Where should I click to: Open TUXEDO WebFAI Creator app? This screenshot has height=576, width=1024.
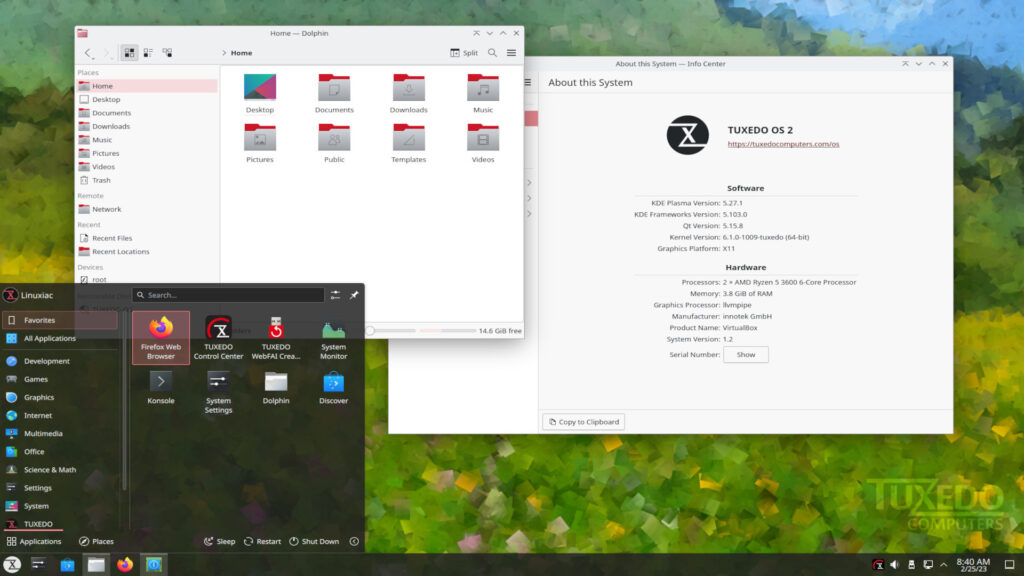tap(276, 337)
